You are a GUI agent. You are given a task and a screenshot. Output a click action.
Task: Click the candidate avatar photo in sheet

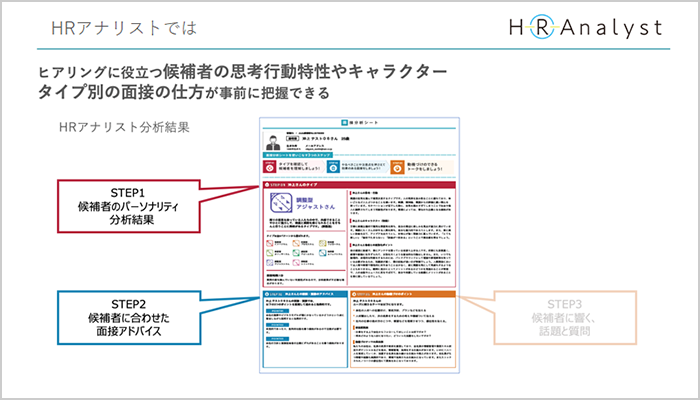pyautogui.click(x=273, y=142)
